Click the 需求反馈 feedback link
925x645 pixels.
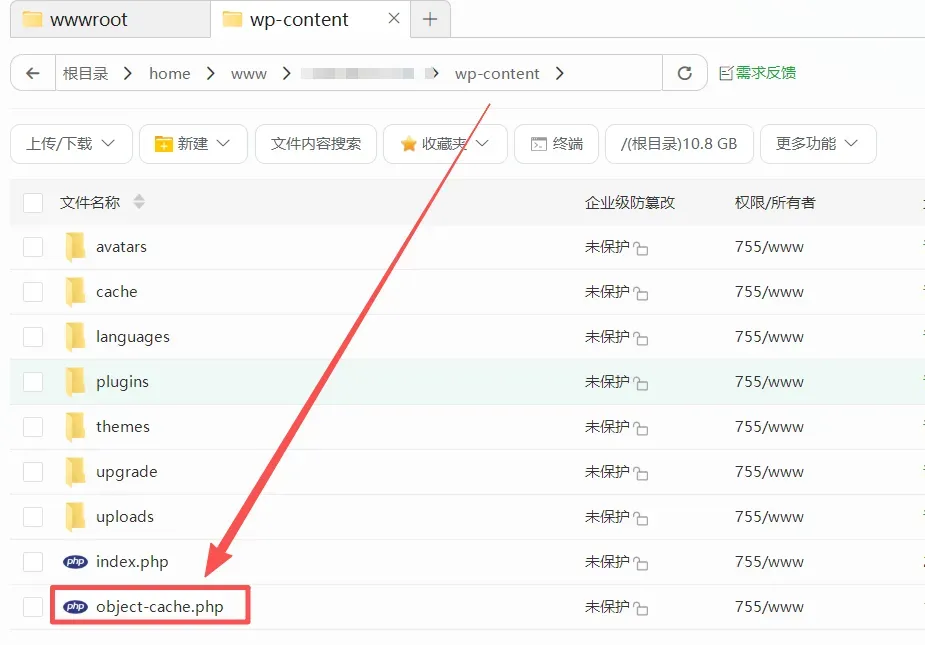pyautogui.click(x=757, y=73)
